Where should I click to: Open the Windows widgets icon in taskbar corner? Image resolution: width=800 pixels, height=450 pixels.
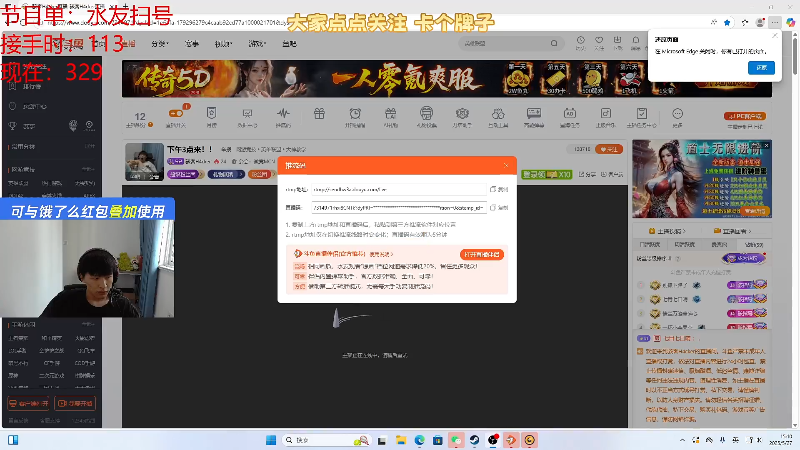coord(13,440)
